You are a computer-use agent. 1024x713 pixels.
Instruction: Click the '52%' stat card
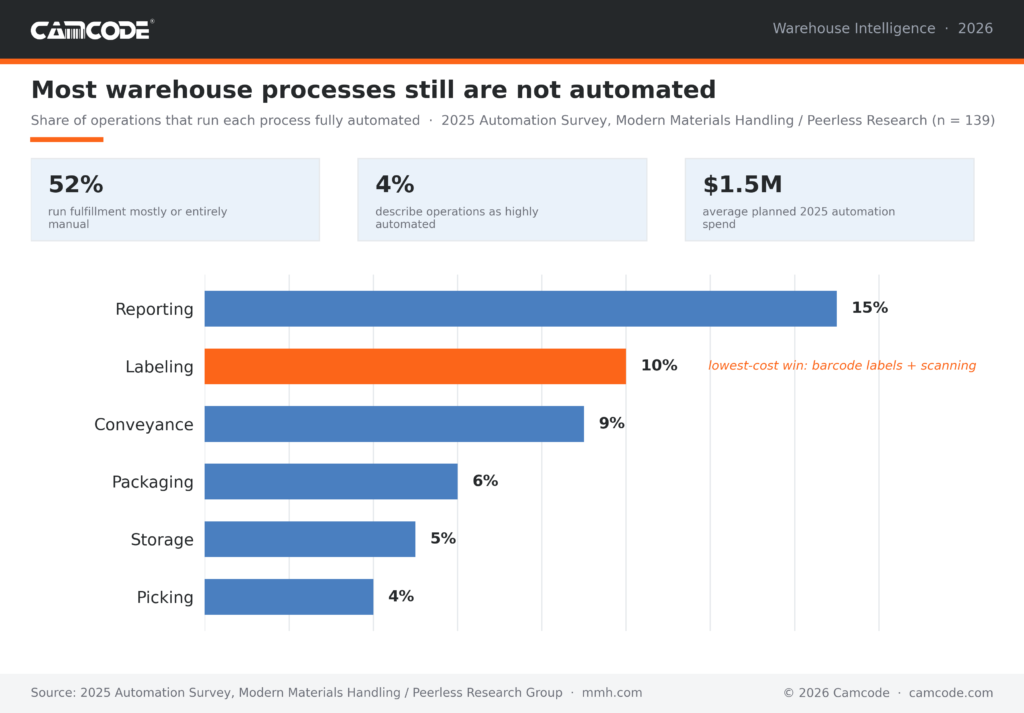point(175,200)
